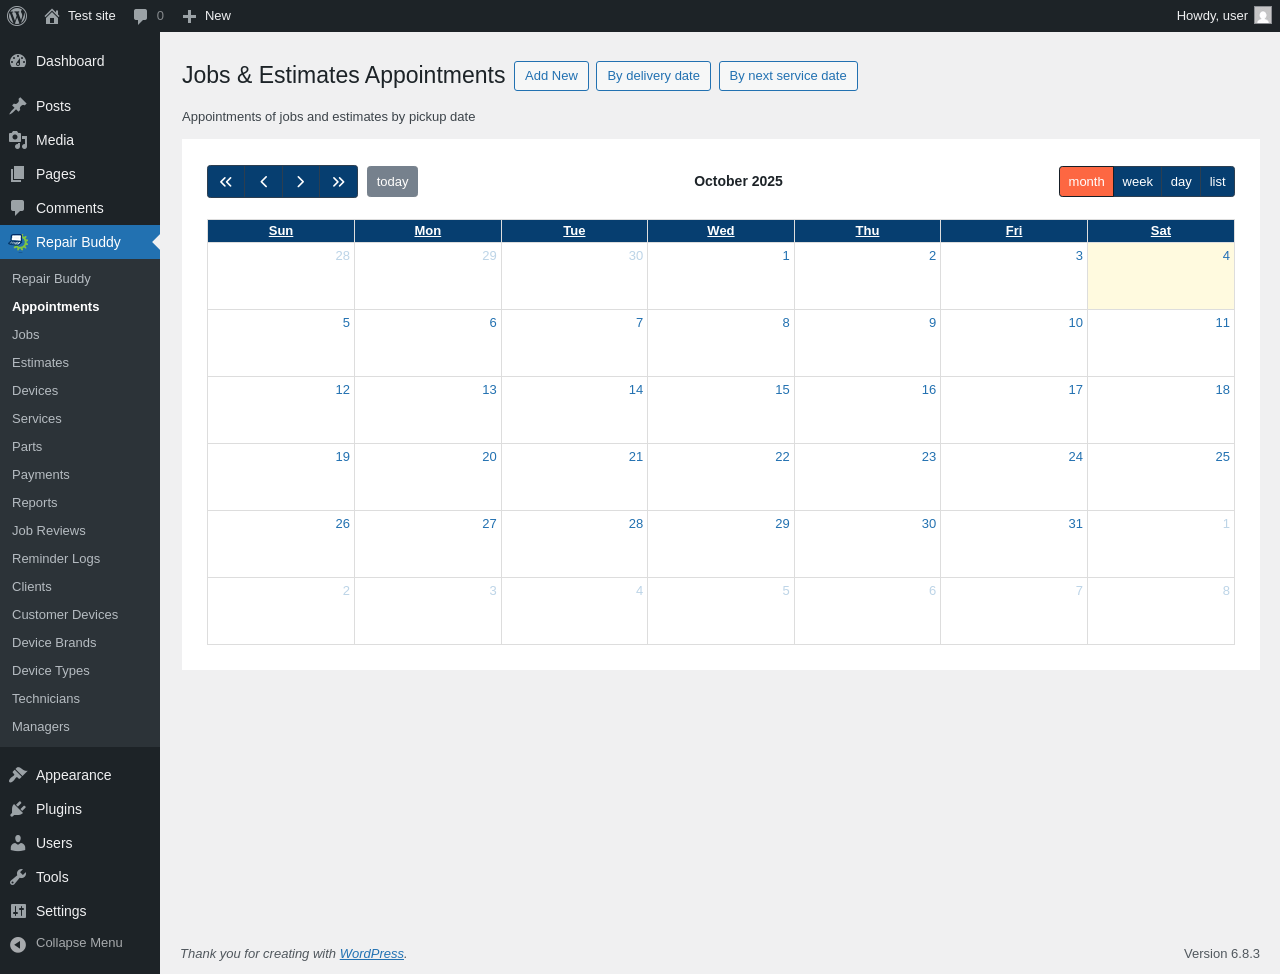Click the New plus item in admin bar

207,16
